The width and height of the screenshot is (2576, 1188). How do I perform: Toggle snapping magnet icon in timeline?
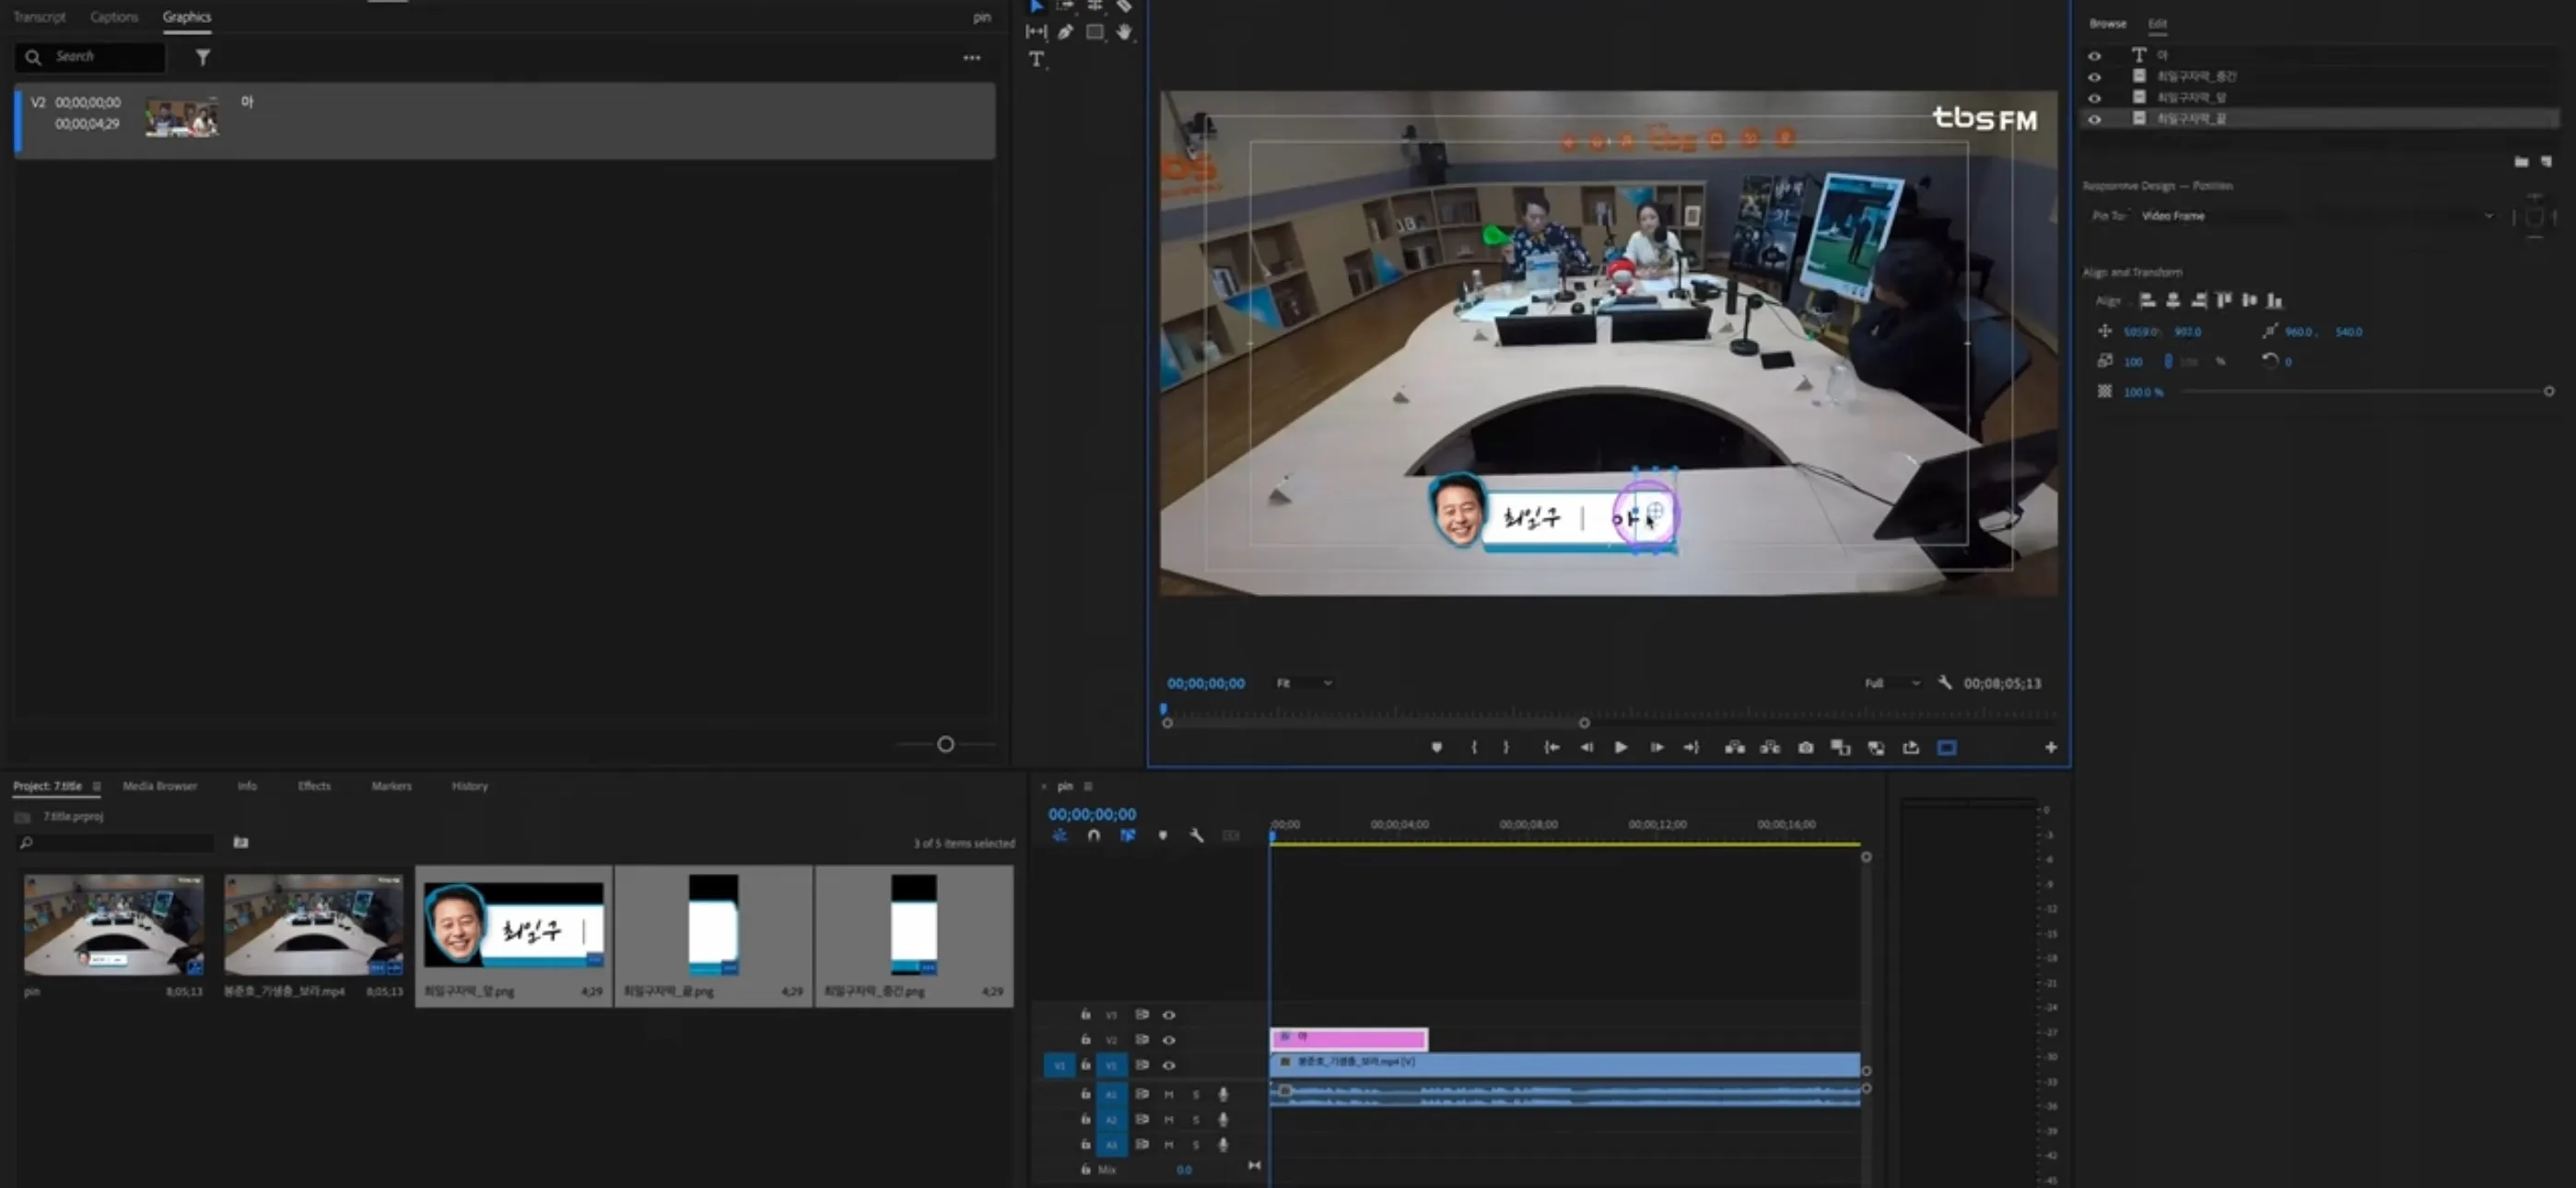coord(1093,835)
